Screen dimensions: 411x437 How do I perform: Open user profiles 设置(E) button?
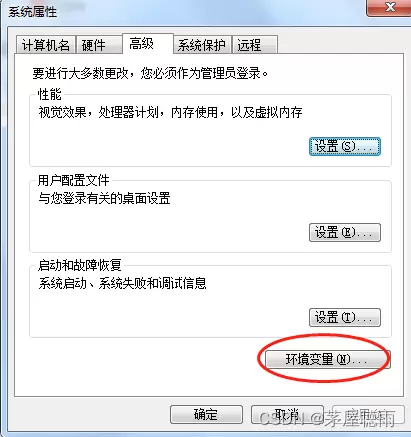[x=345, y=232]
